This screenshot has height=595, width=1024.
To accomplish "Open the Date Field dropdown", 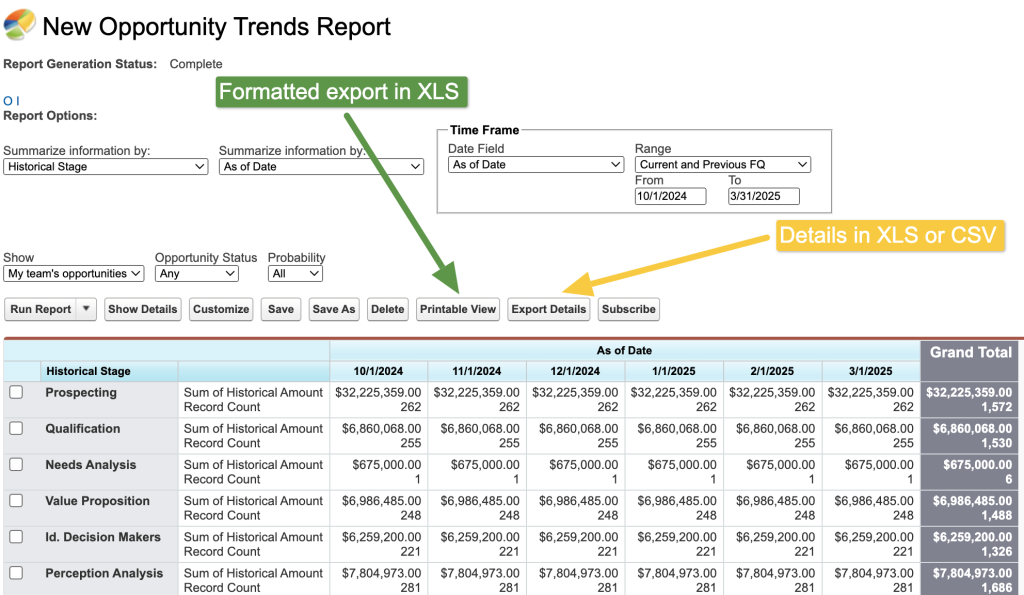I will pos(536,165).
